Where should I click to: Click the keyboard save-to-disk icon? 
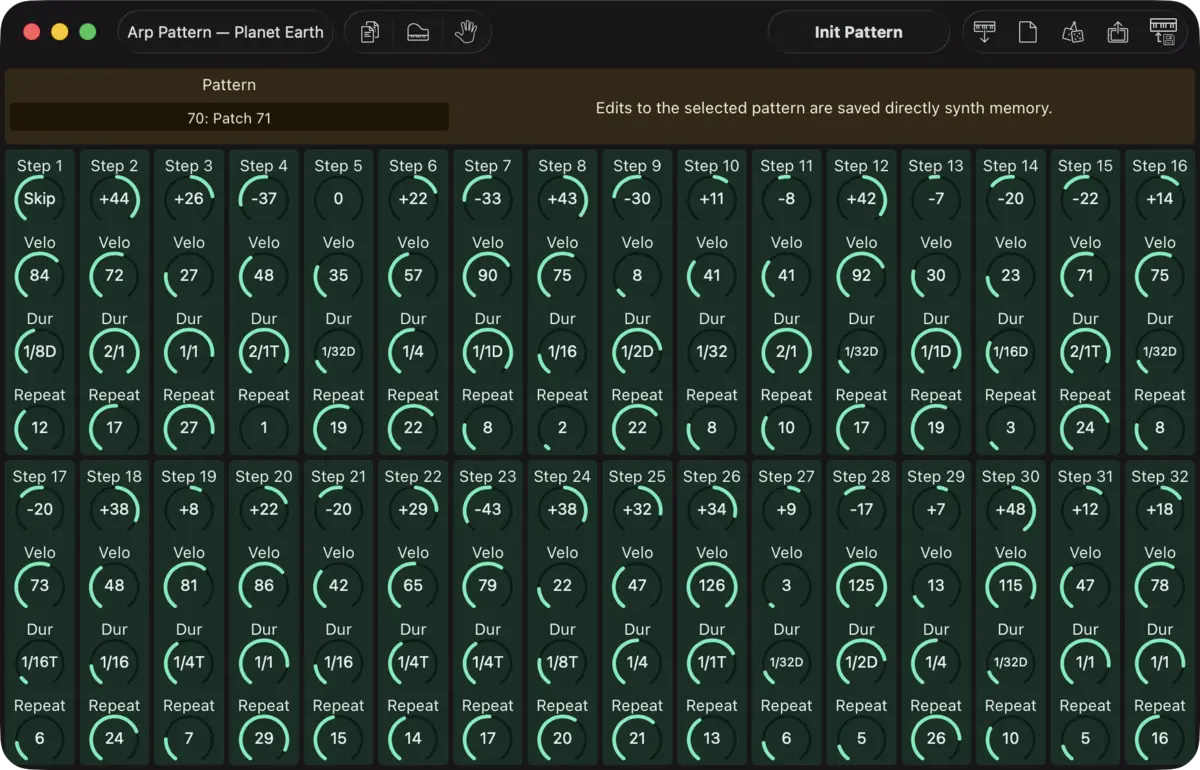click(1163, 32)
